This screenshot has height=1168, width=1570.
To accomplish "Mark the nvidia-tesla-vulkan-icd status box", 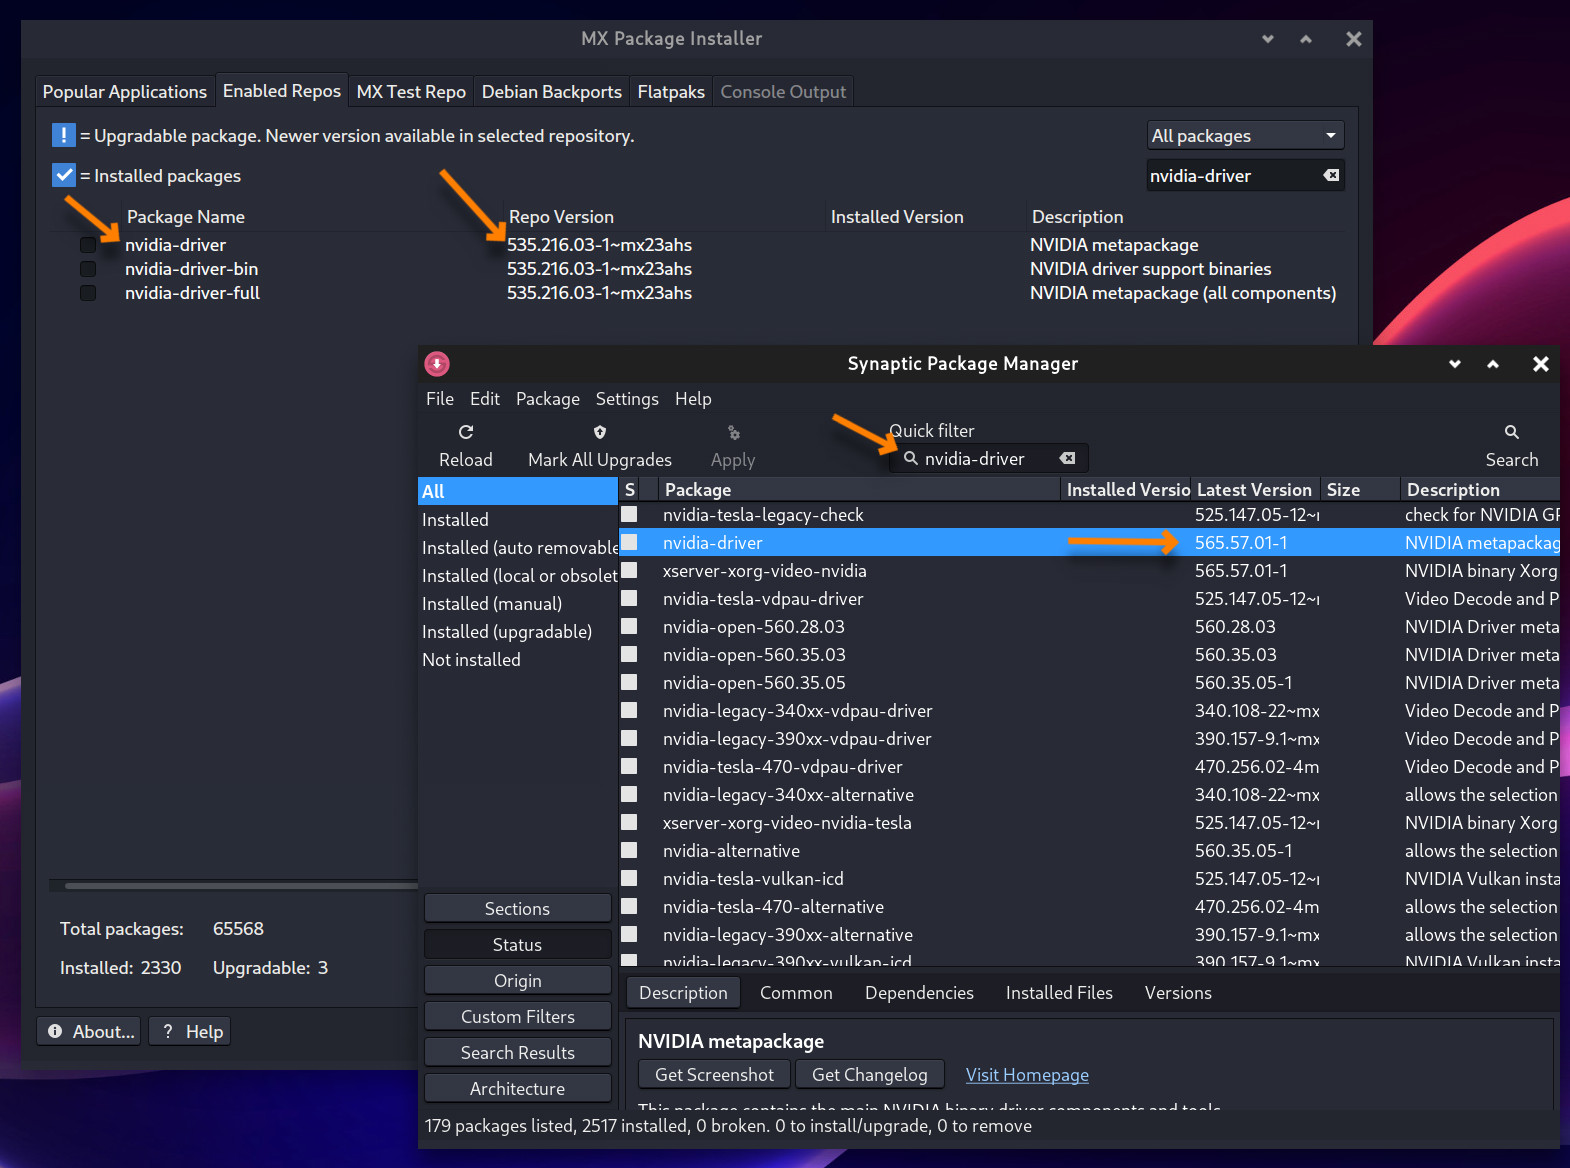I will point(629,878).
